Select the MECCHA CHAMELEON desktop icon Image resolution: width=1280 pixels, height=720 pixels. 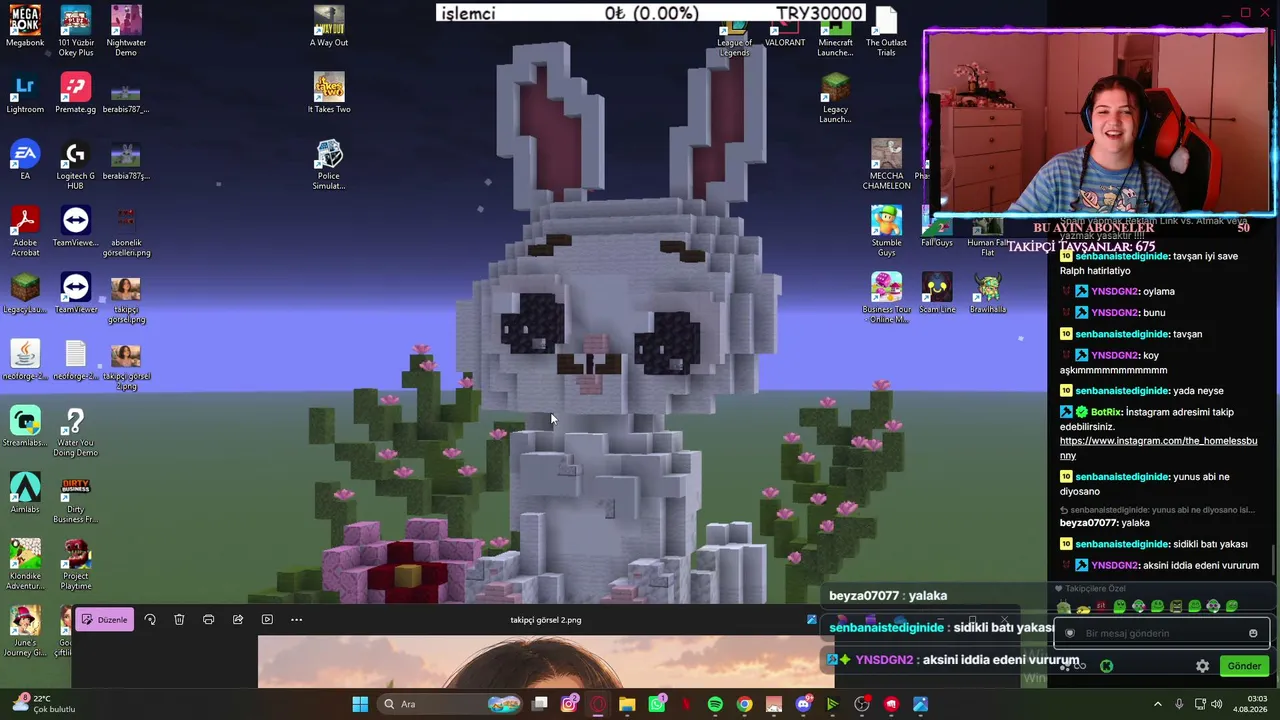coord(886,165)
